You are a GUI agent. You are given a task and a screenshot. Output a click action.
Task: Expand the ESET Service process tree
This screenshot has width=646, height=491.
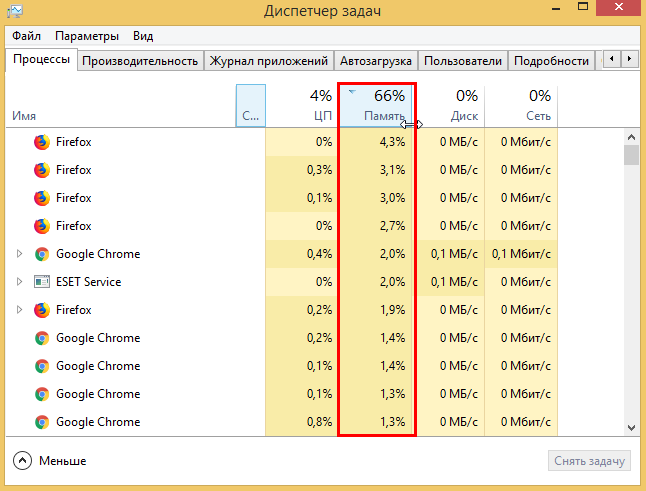19,282
